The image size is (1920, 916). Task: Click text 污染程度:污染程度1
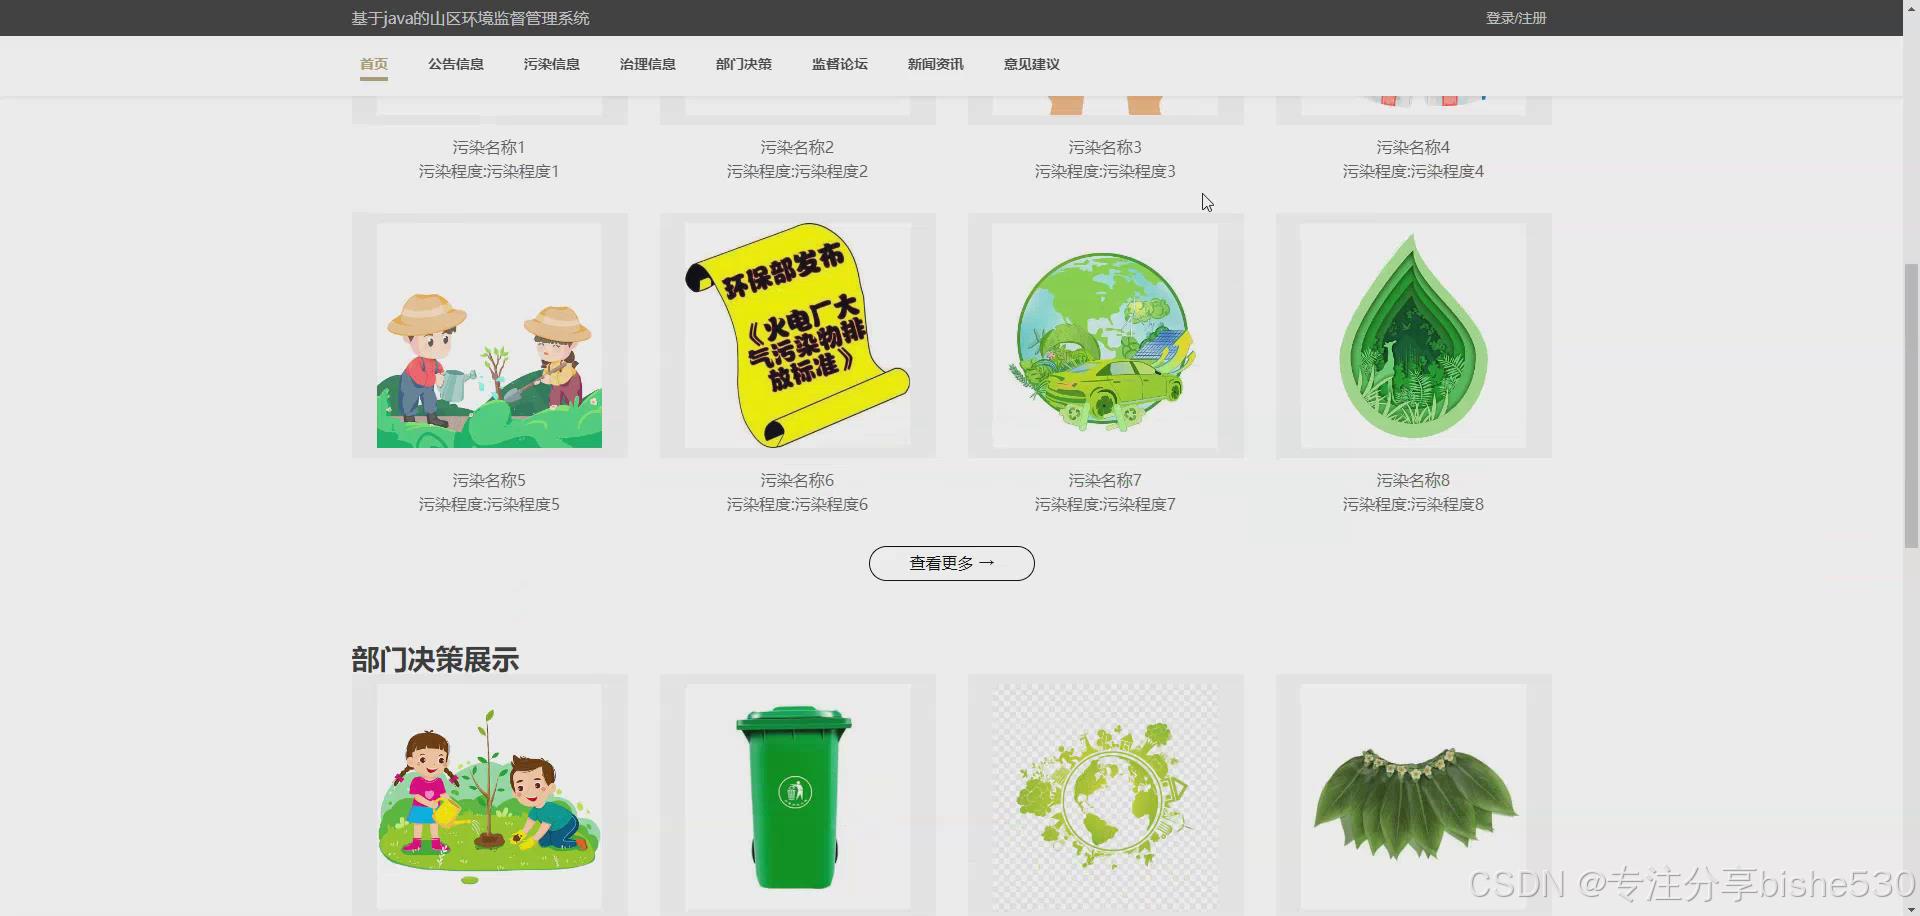pyautogui.click(x=489, y=171)
